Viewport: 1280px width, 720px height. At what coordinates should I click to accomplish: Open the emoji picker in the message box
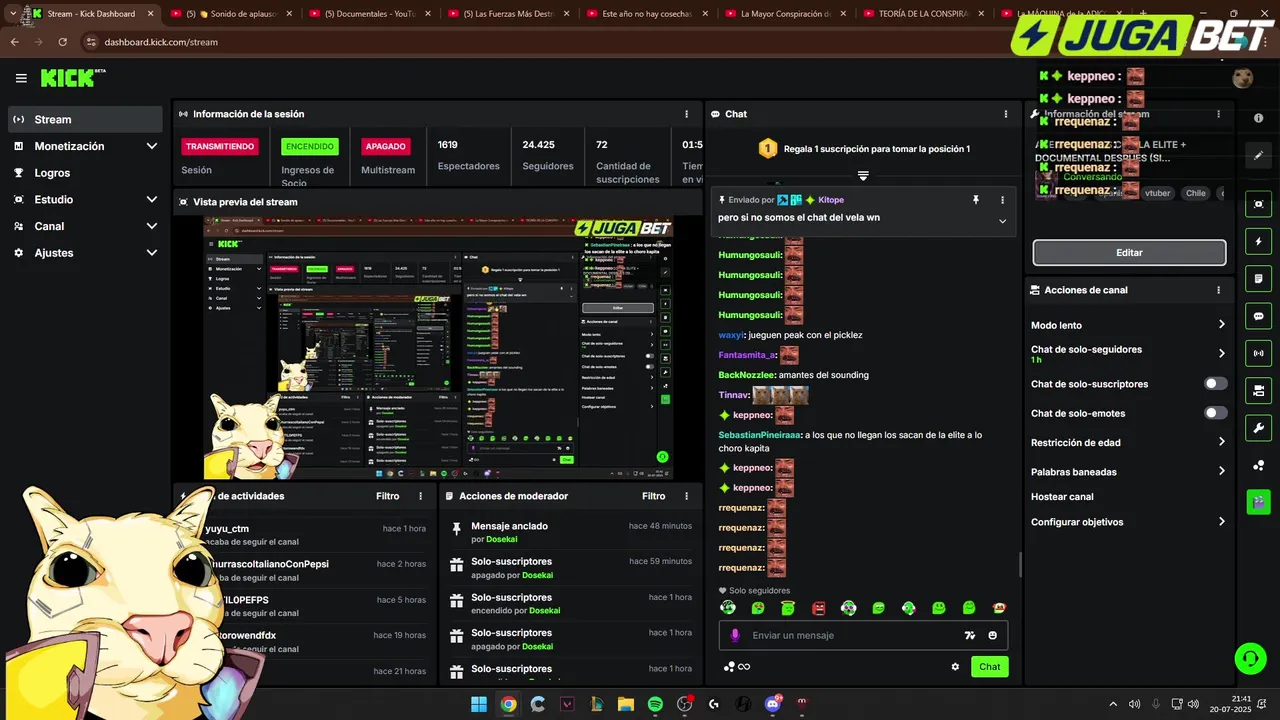992,635
